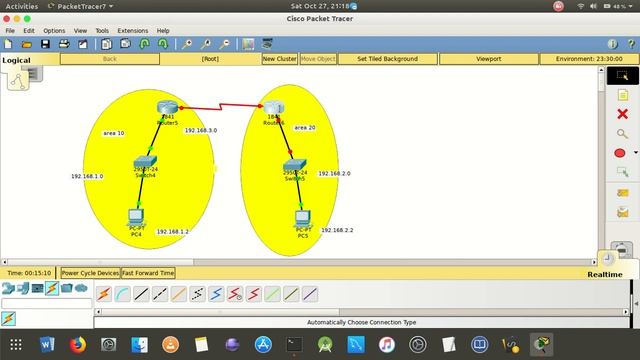Select Router5 in area 10

tap(167, 107)
